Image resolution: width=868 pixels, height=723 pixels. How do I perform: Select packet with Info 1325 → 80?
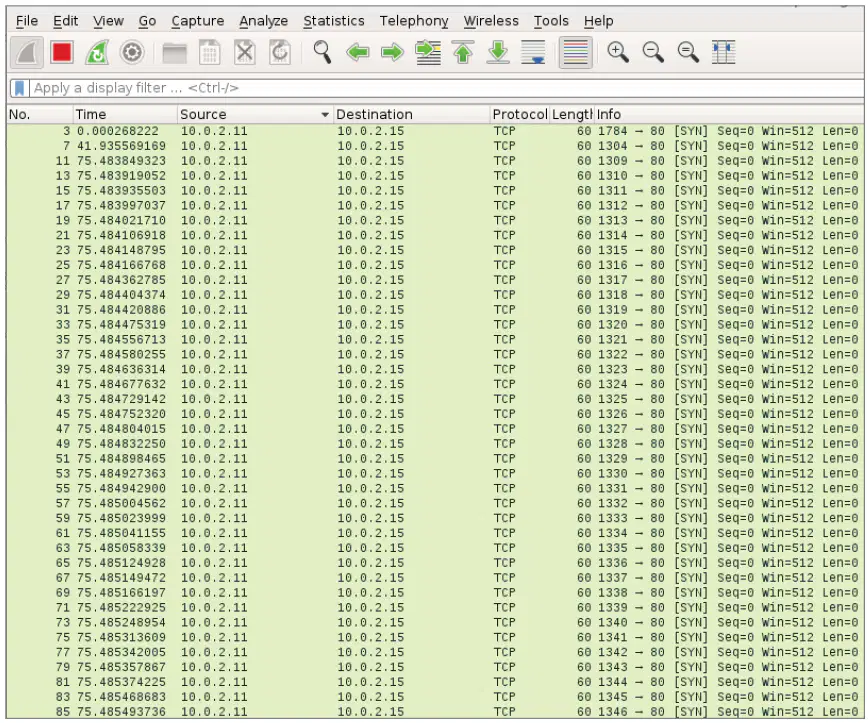(x=435, y=399)
